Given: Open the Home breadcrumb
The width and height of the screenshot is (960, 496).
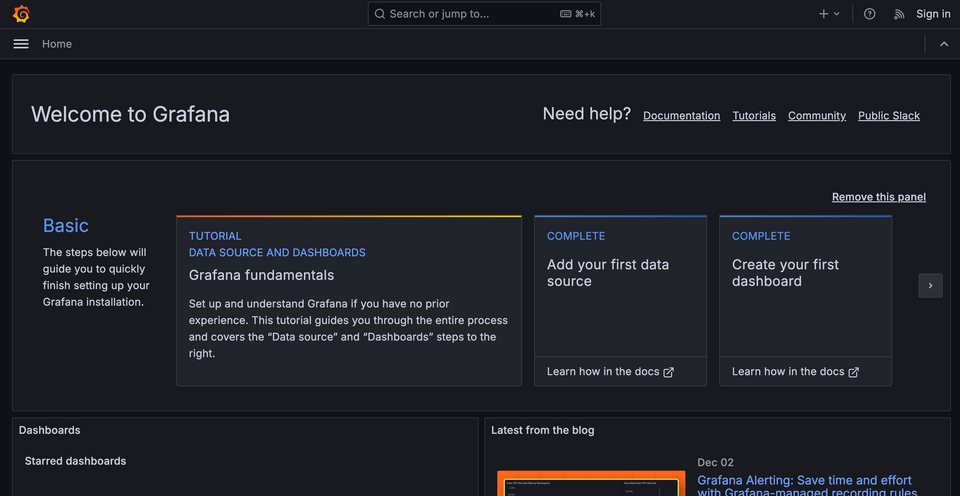Looking at the screenshot, I should 57,44.
